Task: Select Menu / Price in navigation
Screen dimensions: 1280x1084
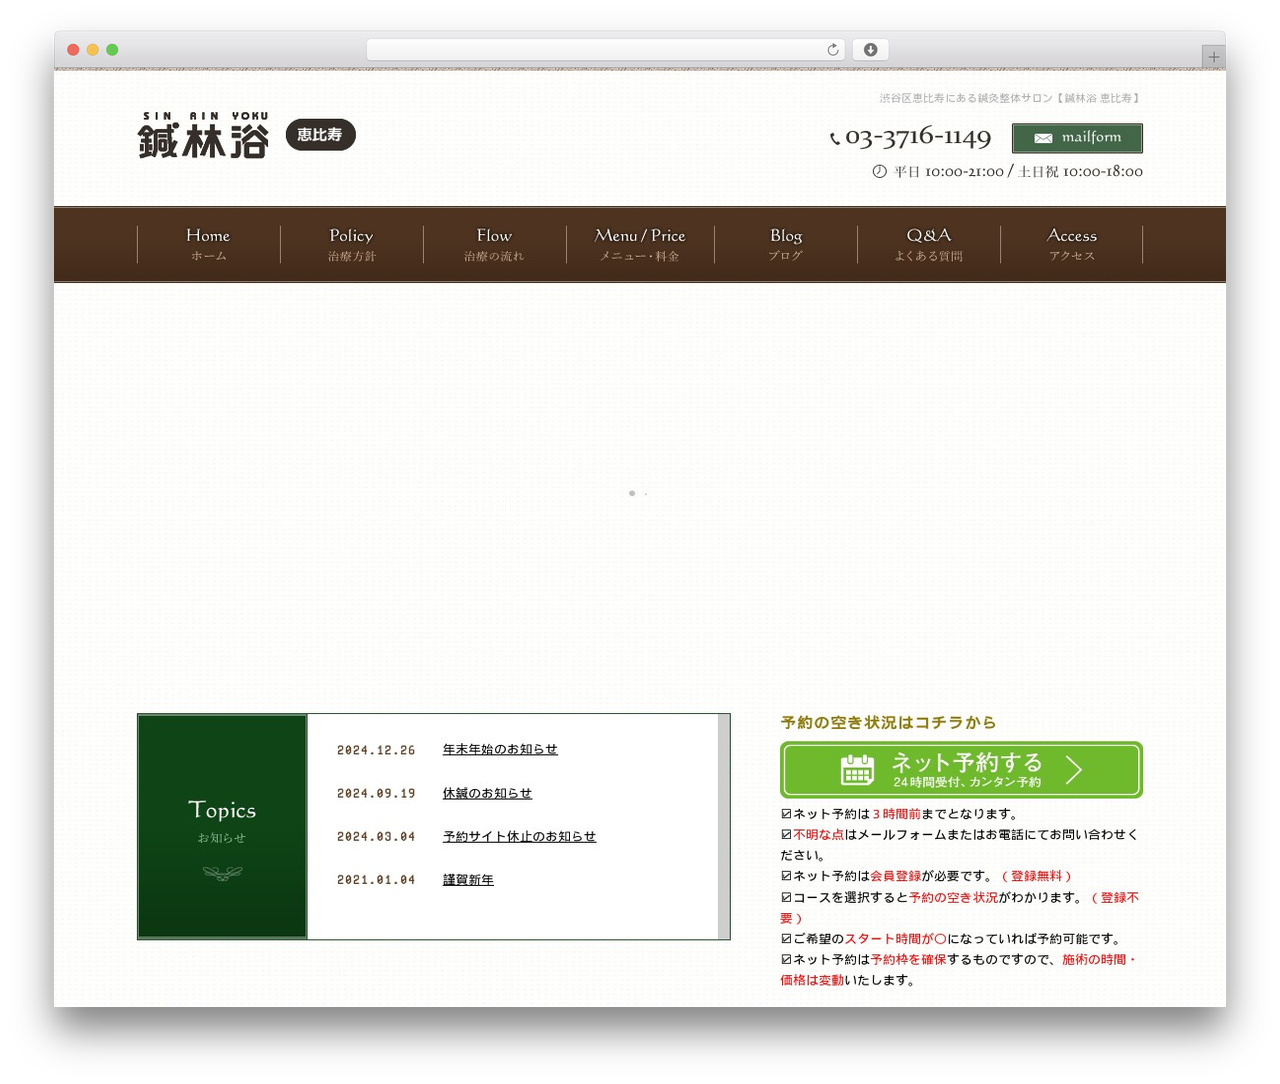Action: point(640,244)
